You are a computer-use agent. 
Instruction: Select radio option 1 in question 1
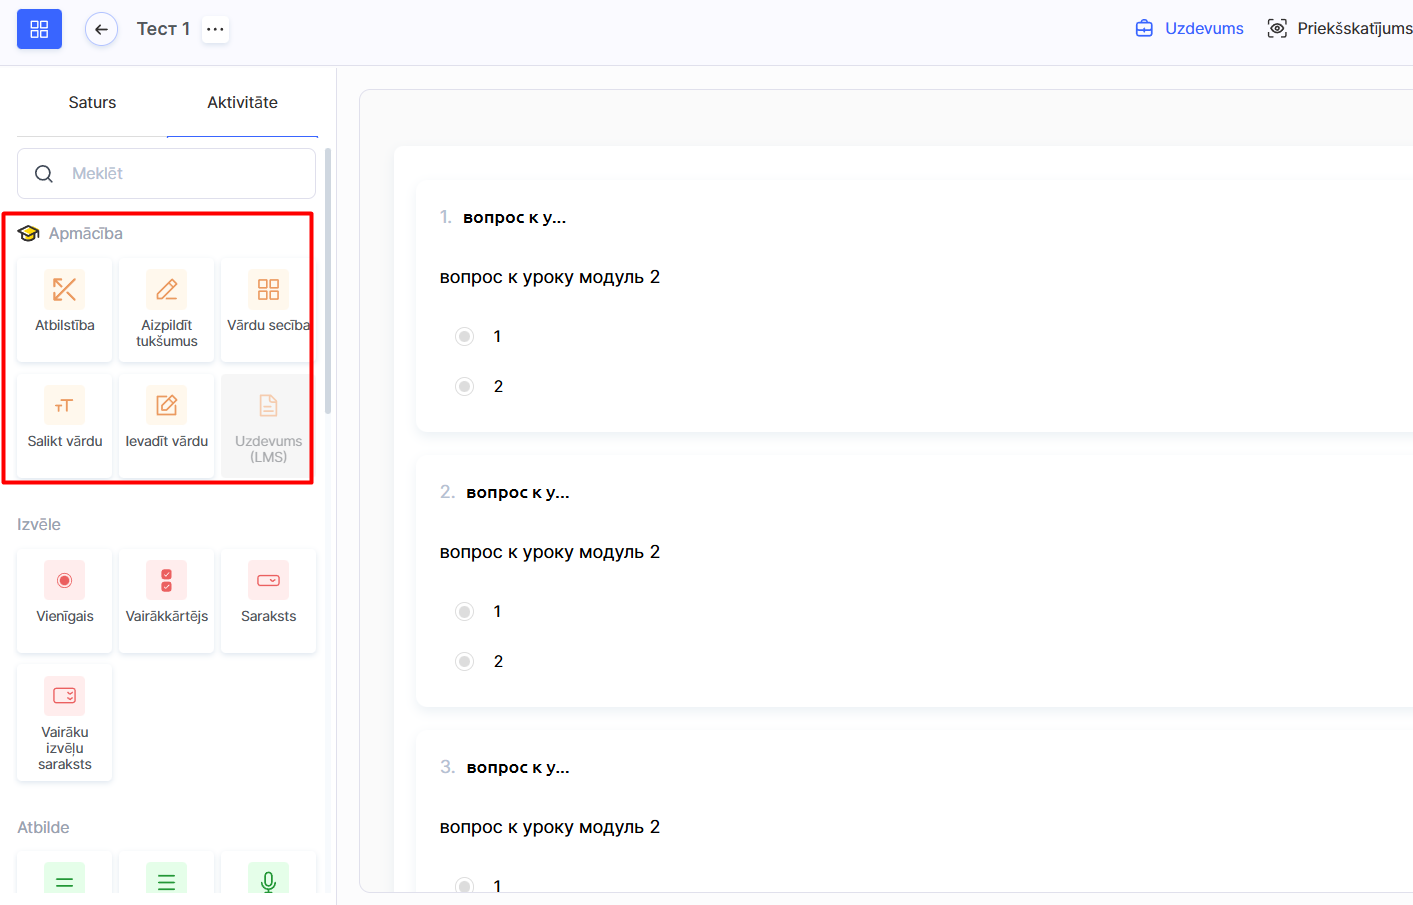tap(464, 337)
